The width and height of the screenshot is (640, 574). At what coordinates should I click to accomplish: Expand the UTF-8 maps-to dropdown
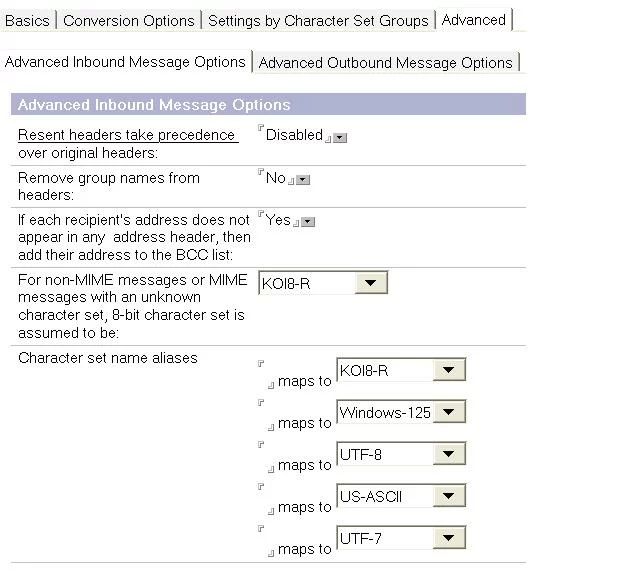[449, 455]
